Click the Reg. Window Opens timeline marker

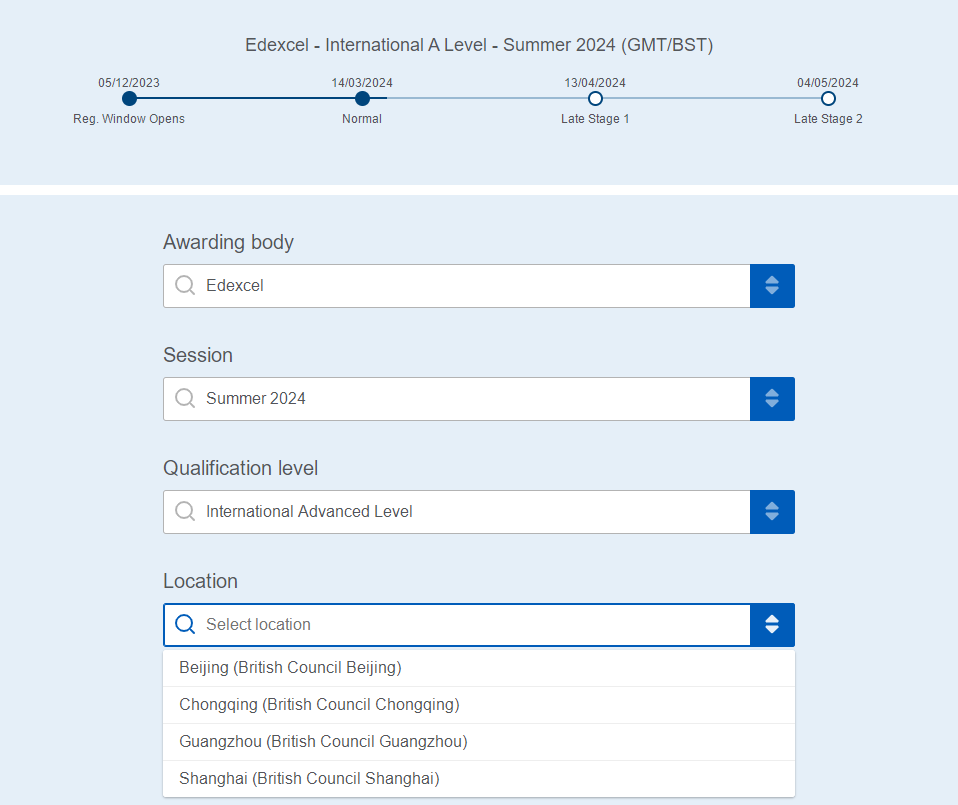coord(129,98)
